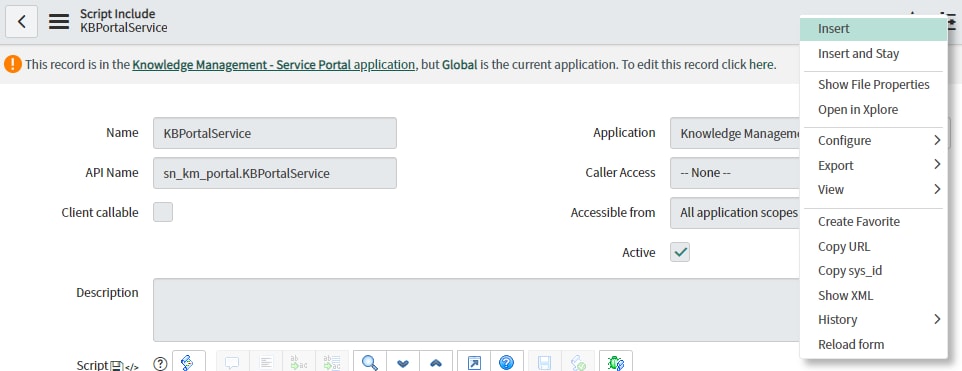
Task: Click into the API Name field
Action: 275,173
